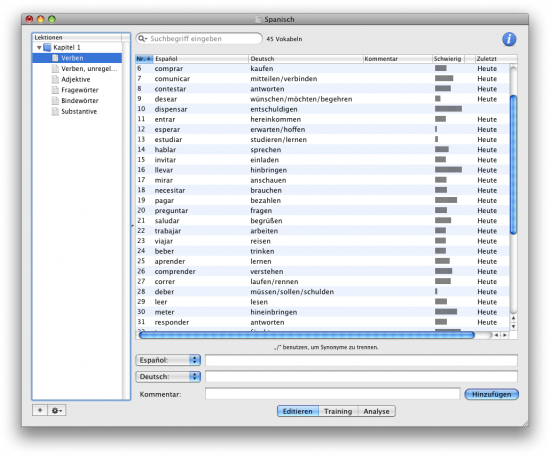Select the Kapitel 1 folder icon

[47, 47]
